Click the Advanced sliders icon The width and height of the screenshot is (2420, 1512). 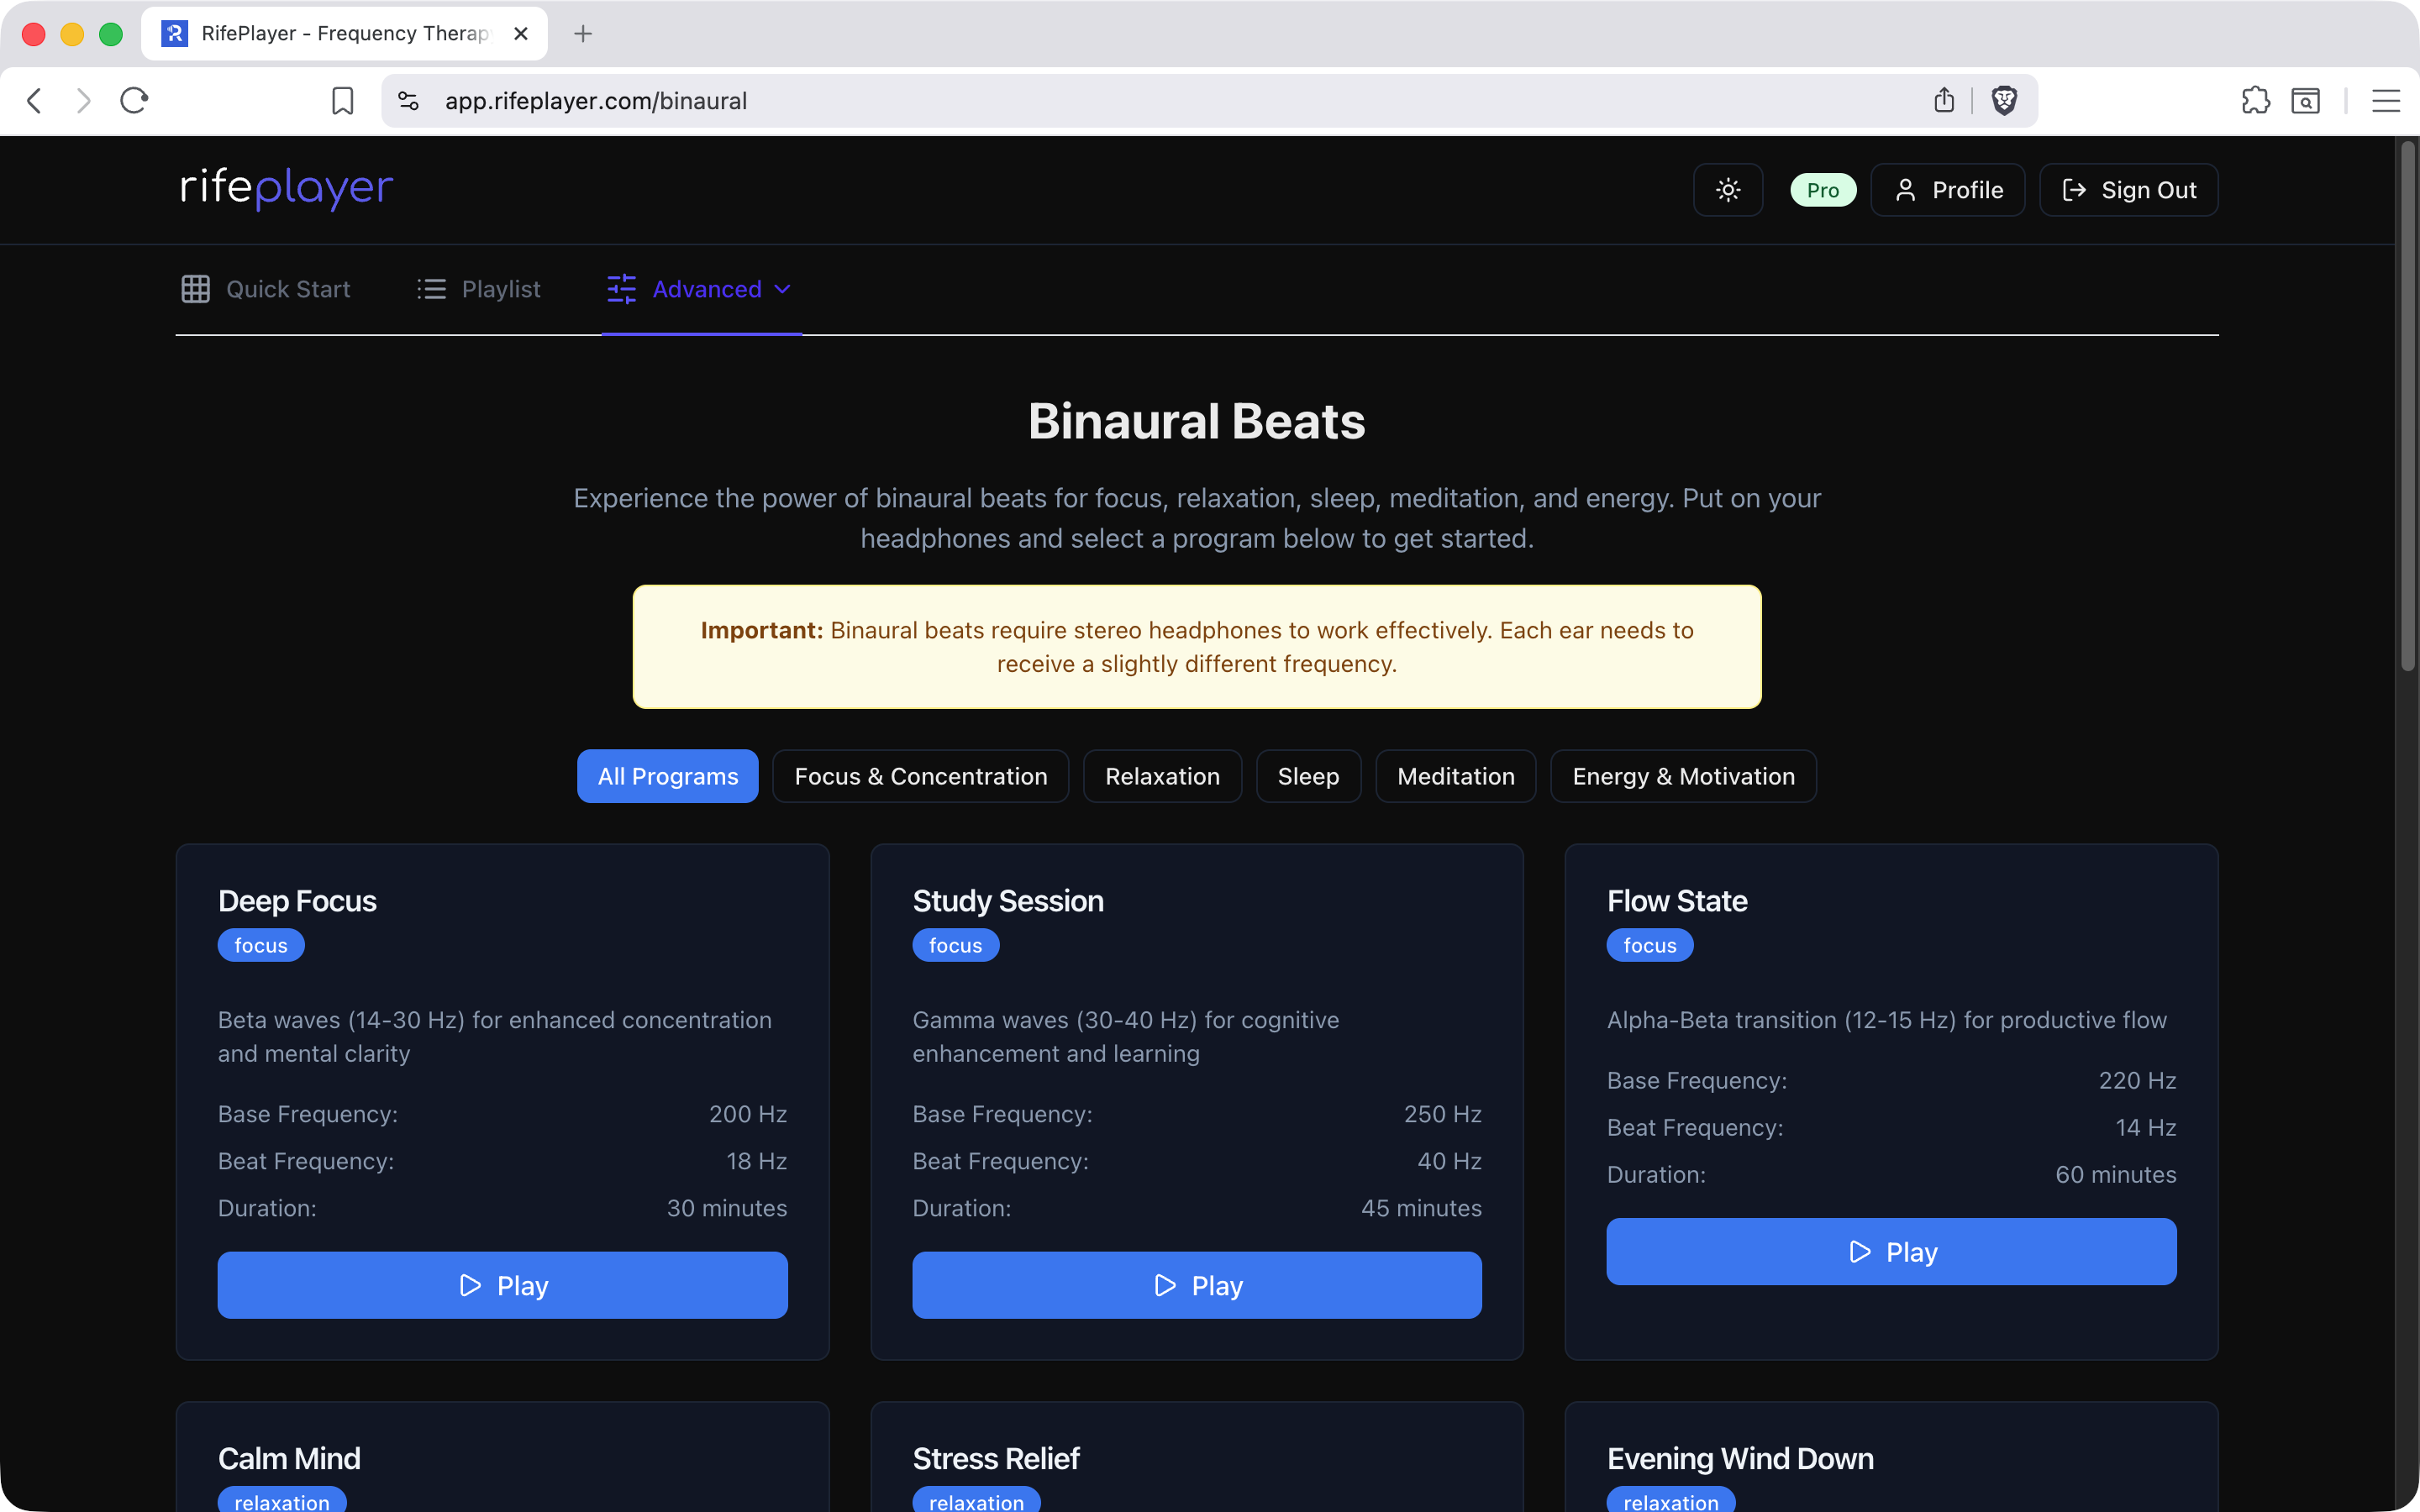(x=621, y=289)
